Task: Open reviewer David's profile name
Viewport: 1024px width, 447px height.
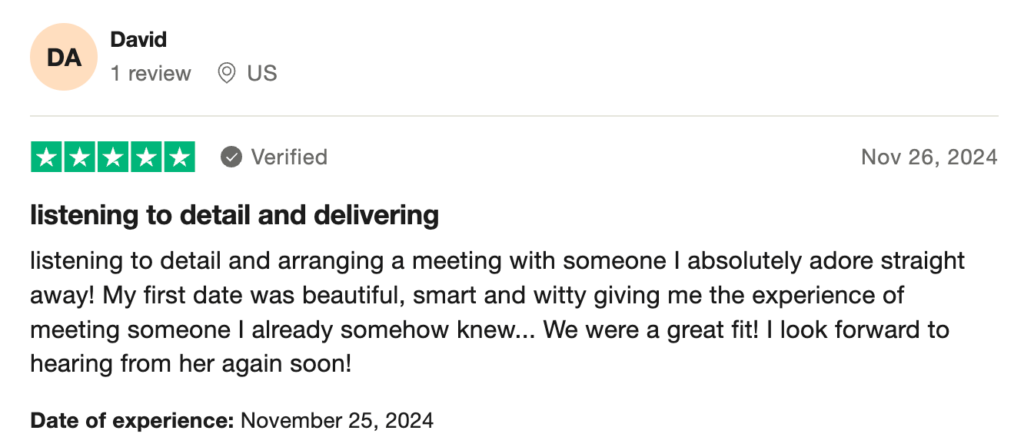Action: point(138,39)
